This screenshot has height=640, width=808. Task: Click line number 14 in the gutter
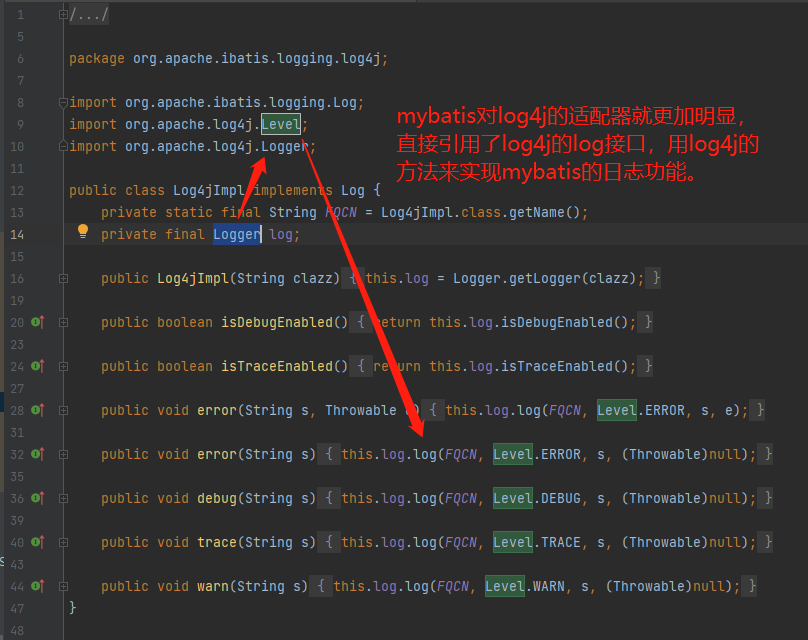[x=17, y=234]
